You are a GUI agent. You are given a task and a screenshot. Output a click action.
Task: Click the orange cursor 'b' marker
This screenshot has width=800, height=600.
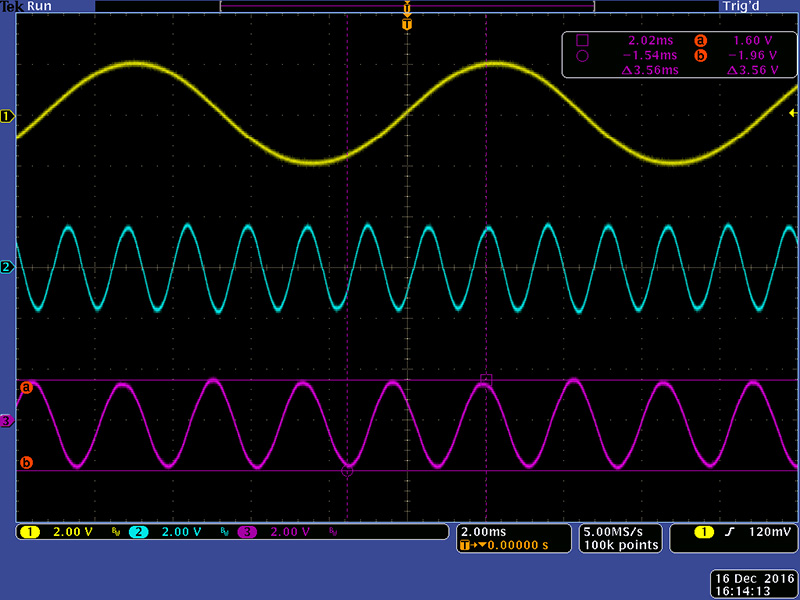[x=27, y=462]
